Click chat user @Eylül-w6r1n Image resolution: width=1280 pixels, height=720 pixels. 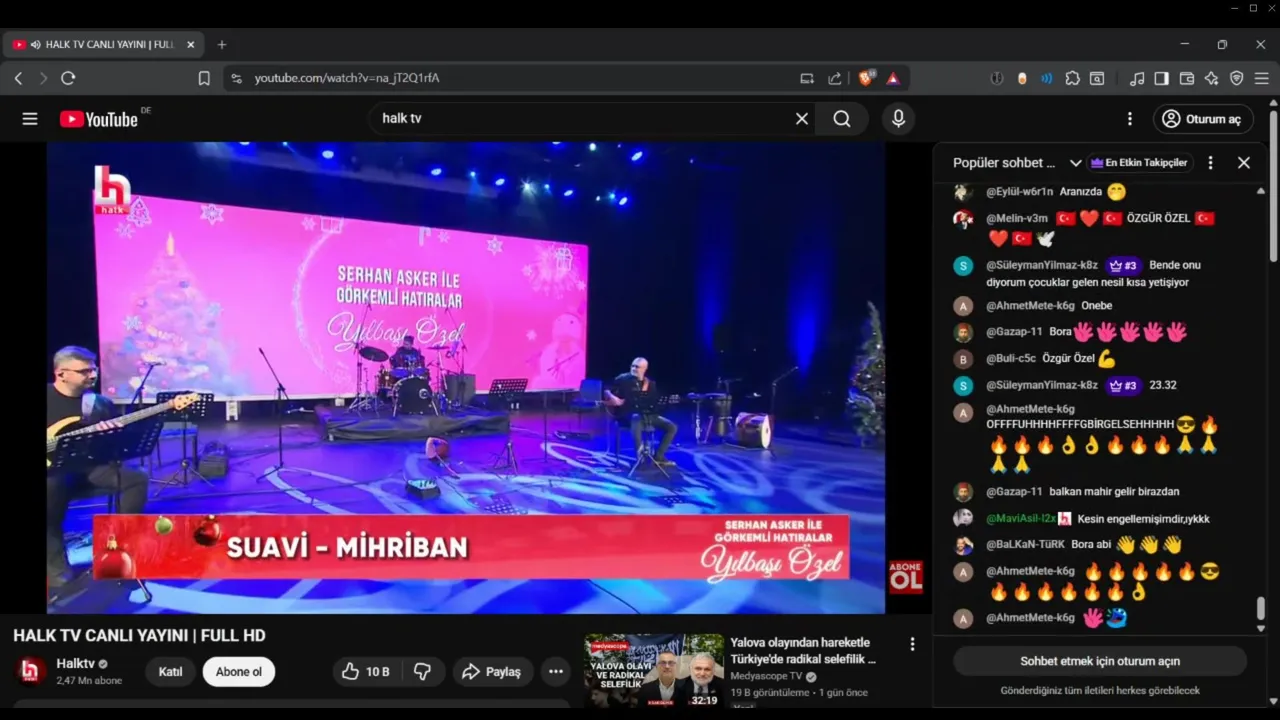point(1019,192)
